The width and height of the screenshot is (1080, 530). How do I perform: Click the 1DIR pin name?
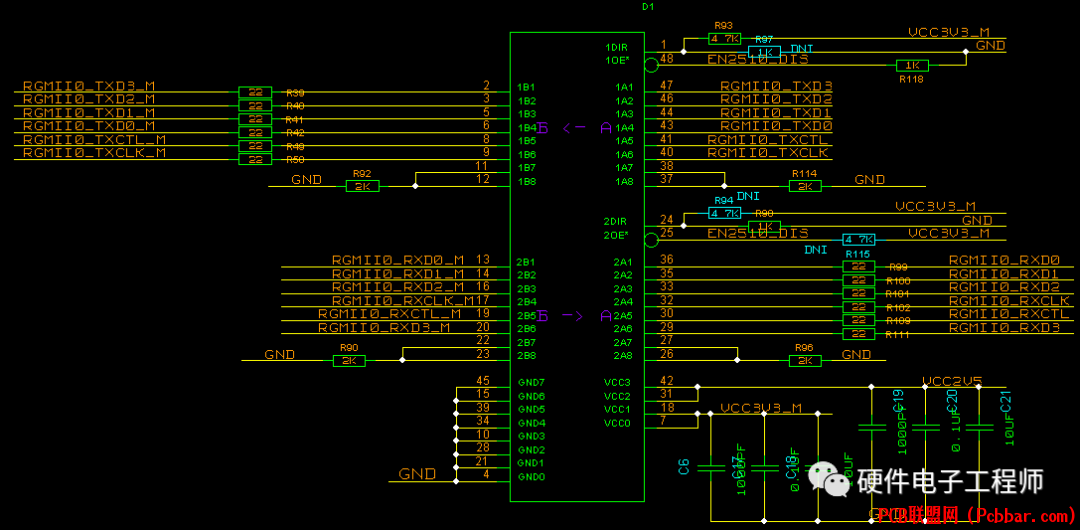[616, 48]
